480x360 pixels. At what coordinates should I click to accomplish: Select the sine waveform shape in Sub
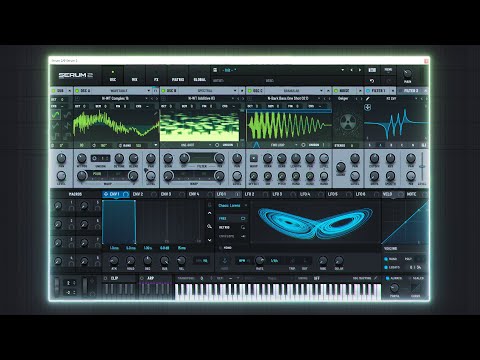click(56, 115)
